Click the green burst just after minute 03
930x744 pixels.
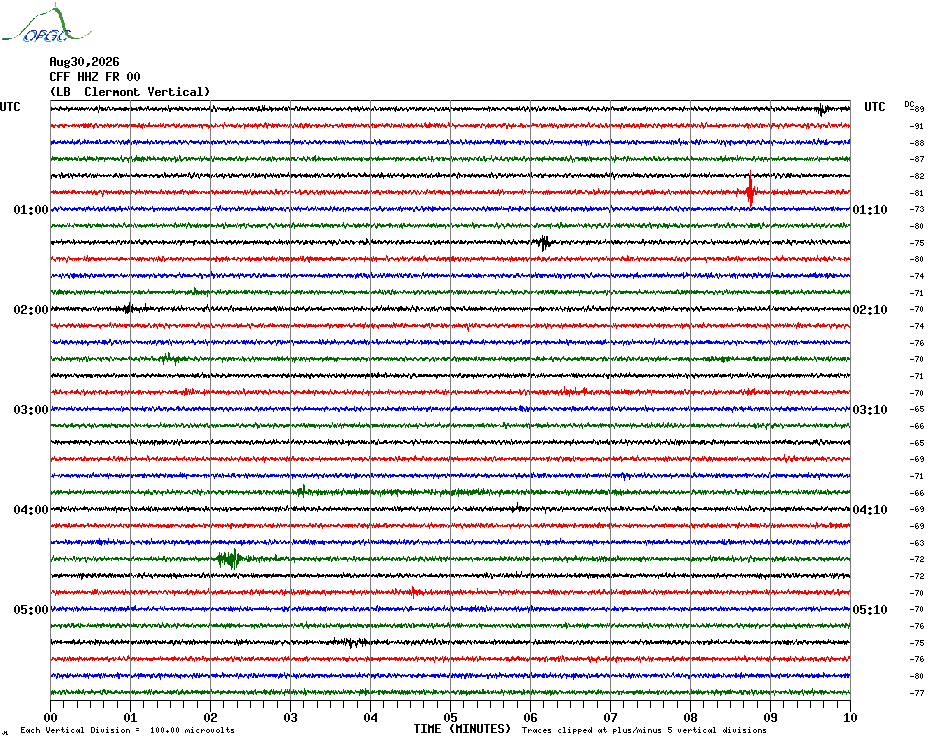pyautogui.click(x=302, y=491)
